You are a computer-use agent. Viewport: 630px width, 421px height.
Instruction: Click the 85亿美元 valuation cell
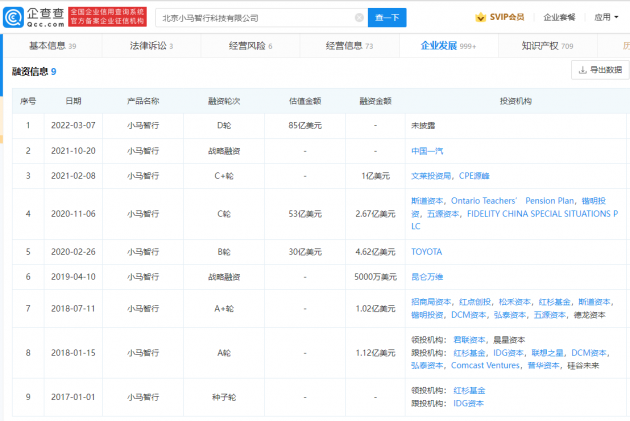click(305, 125)
